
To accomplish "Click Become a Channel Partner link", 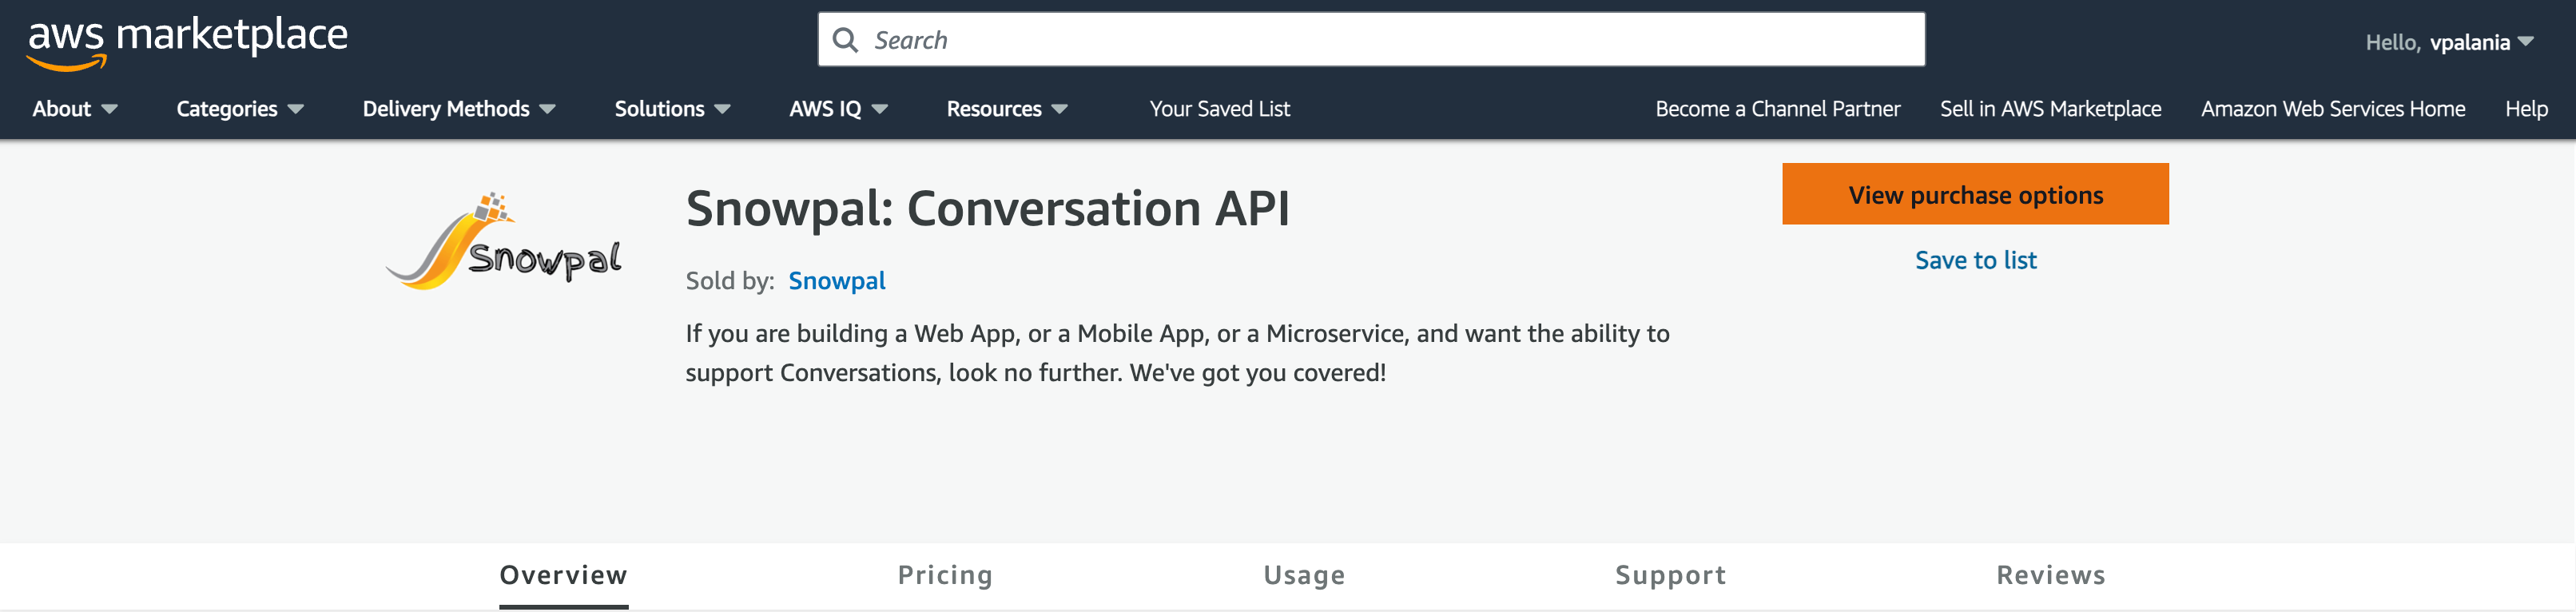I will tap(1777, 109).
